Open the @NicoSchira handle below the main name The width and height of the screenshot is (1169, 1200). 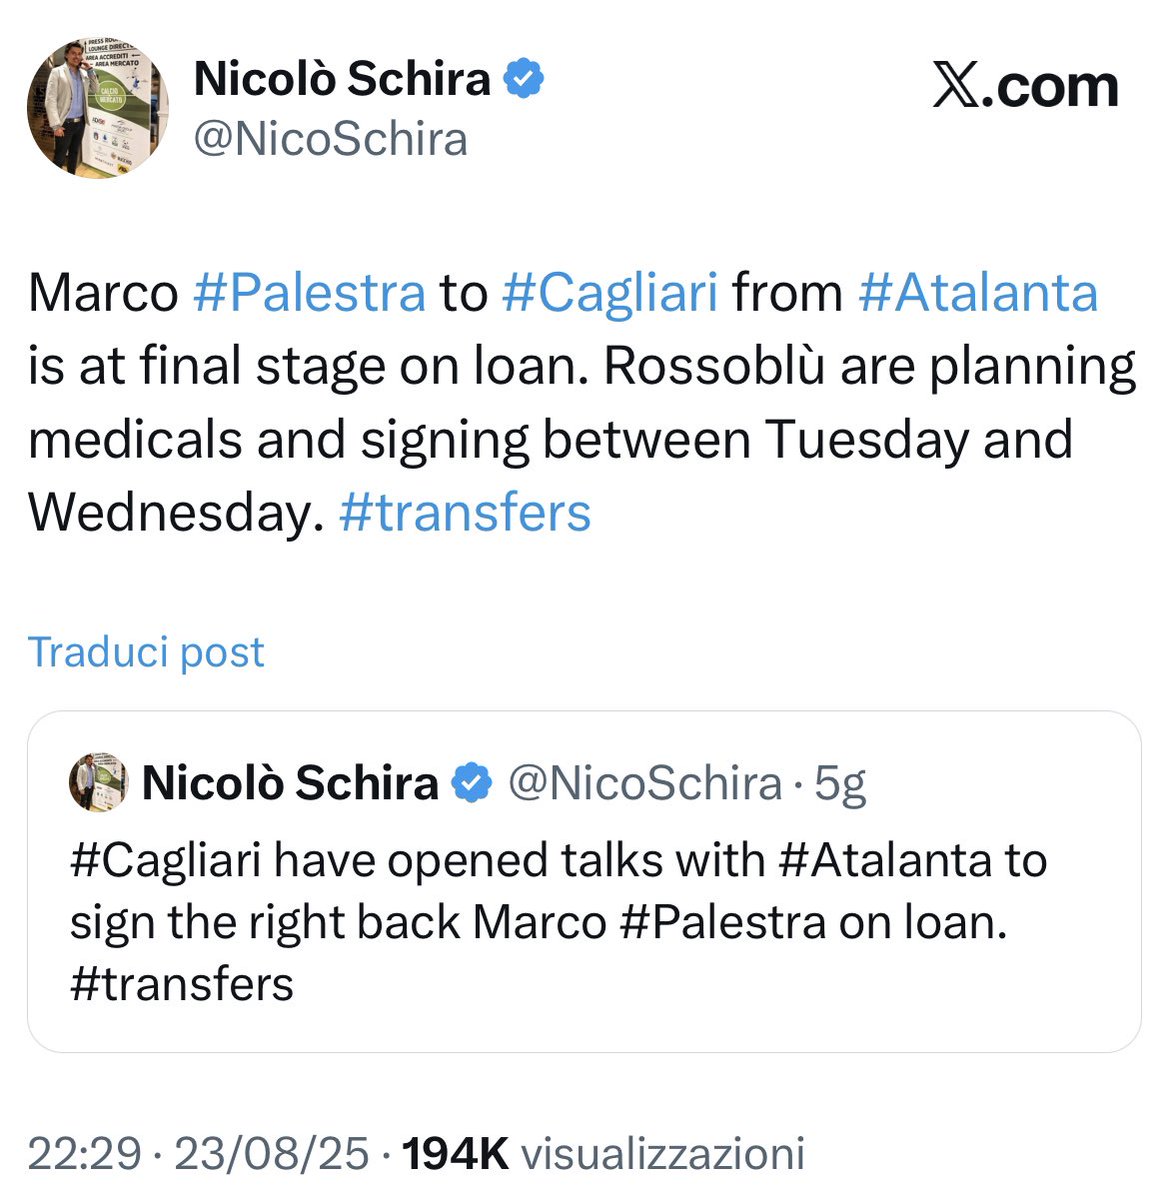(330, 139)
